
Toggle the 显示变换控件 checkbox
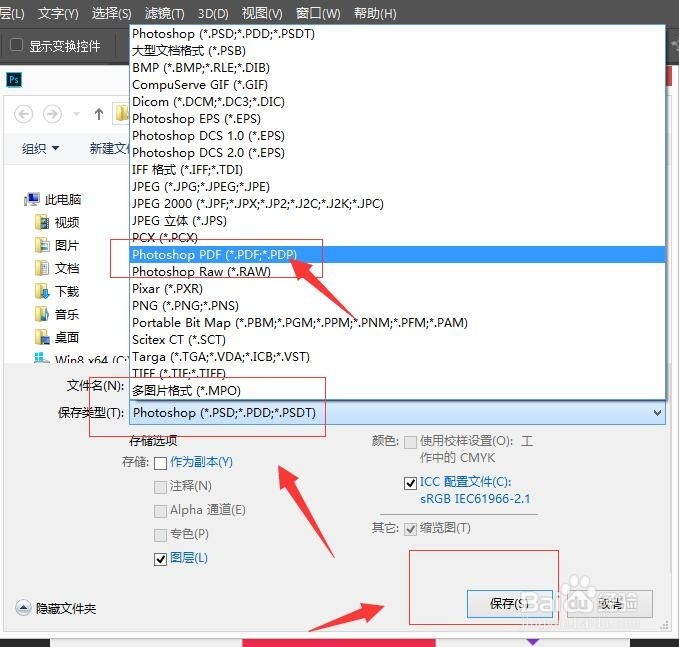pyautogui.click(x=16, y=45)
